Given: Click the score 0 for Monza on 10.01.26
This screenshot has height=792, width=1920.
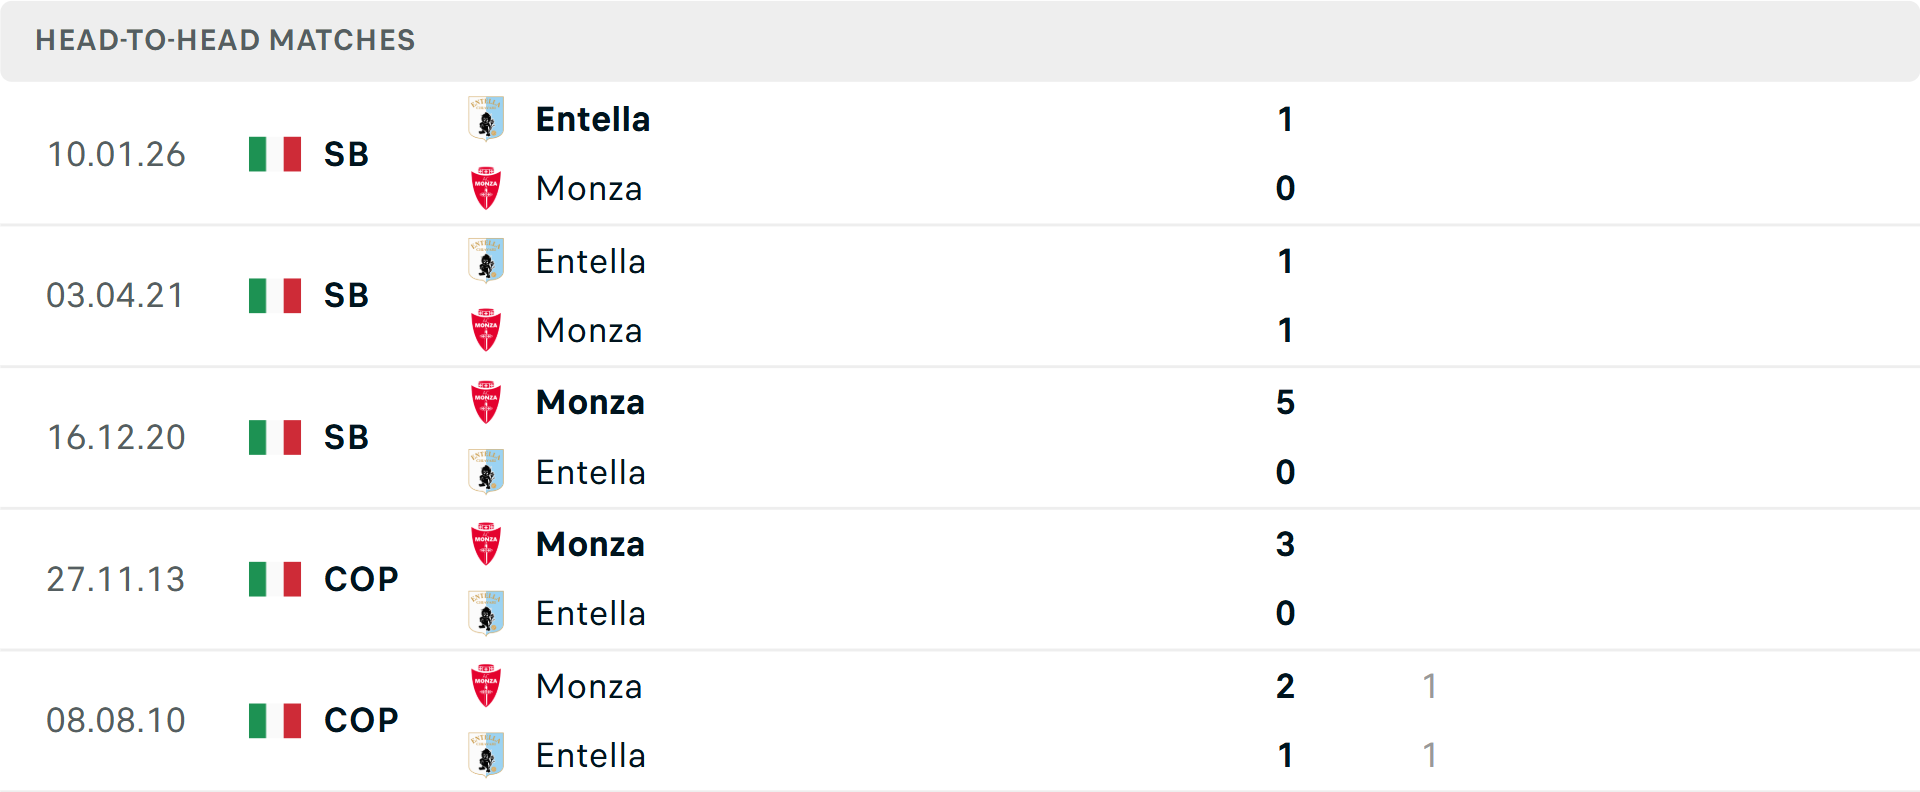Looking at the screenshot, I should point(1285,188).
